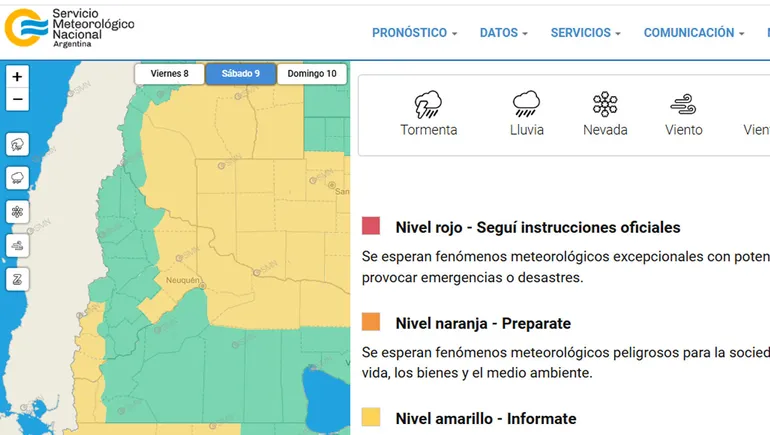Choose the Viento alert type
The image size is (770, 435).
pos(684,114)
